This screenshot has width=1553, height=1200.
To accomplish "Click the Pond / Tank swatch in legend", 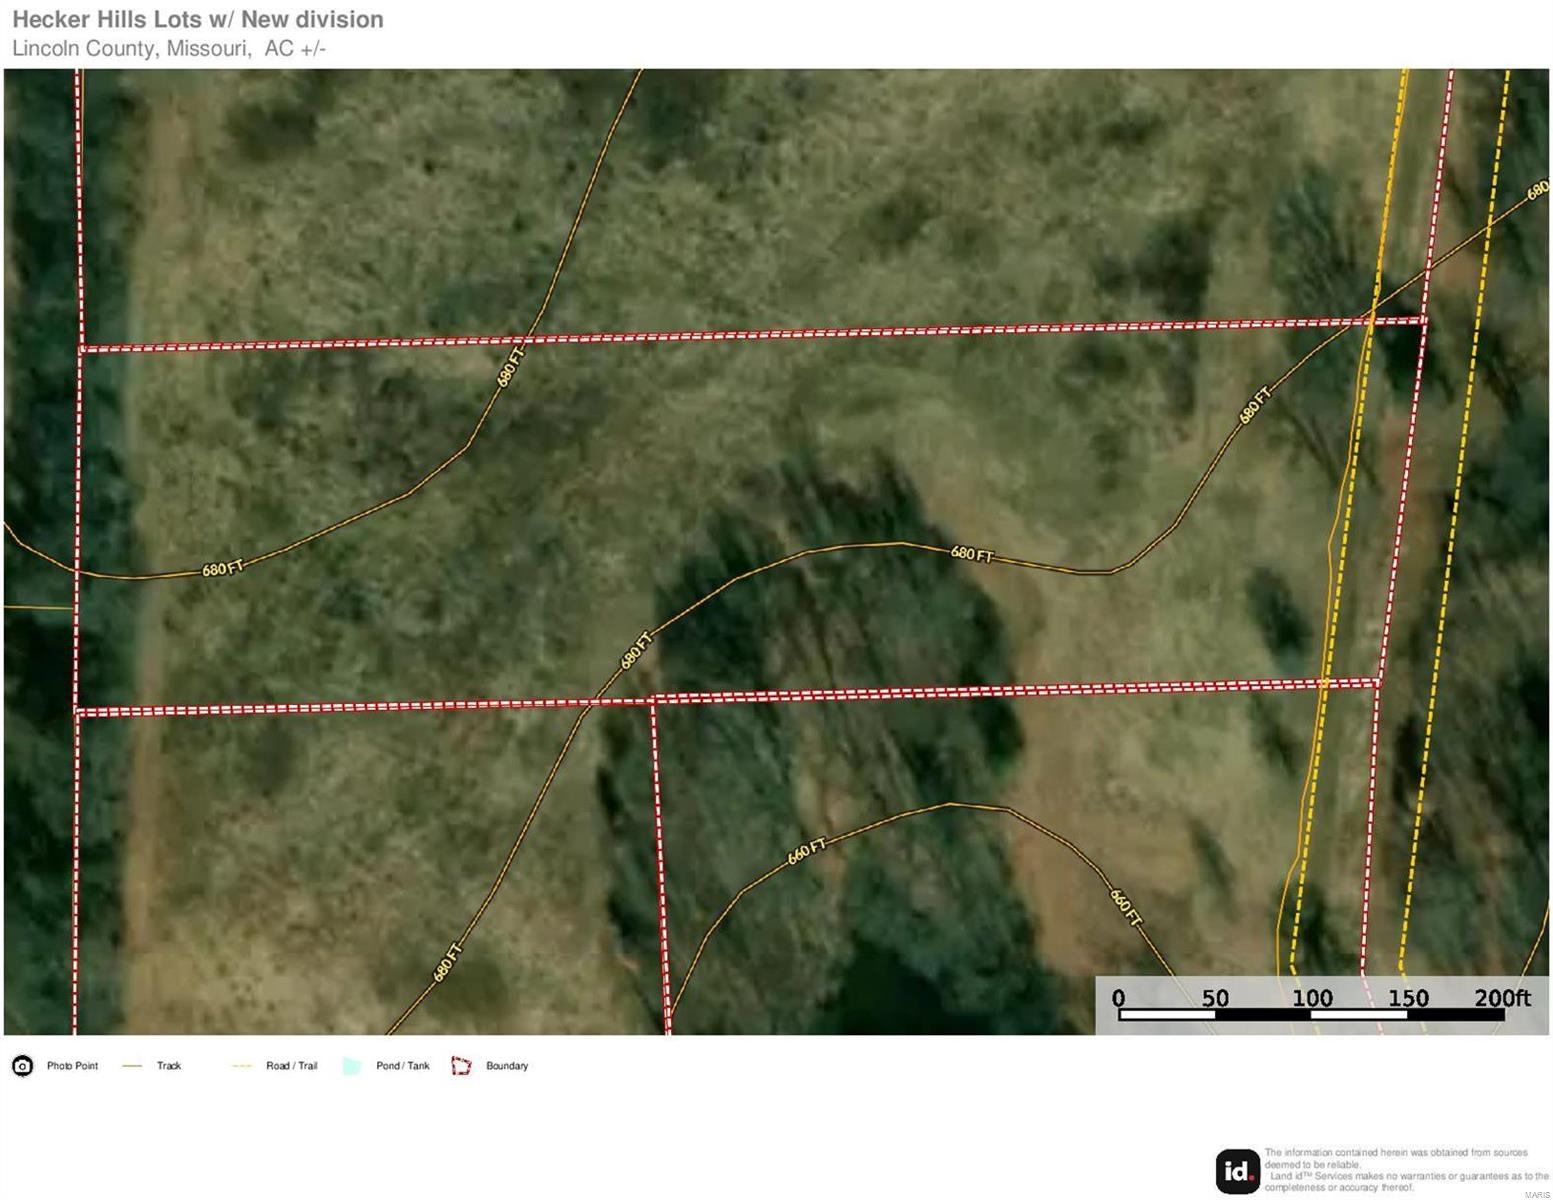I will point(352,1066).
